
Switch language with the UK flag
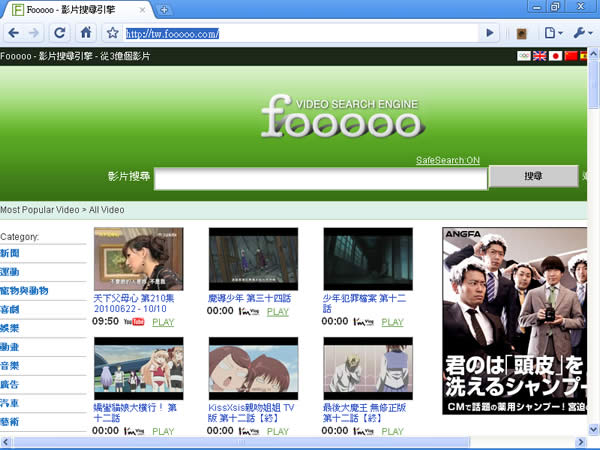point(540,56)
